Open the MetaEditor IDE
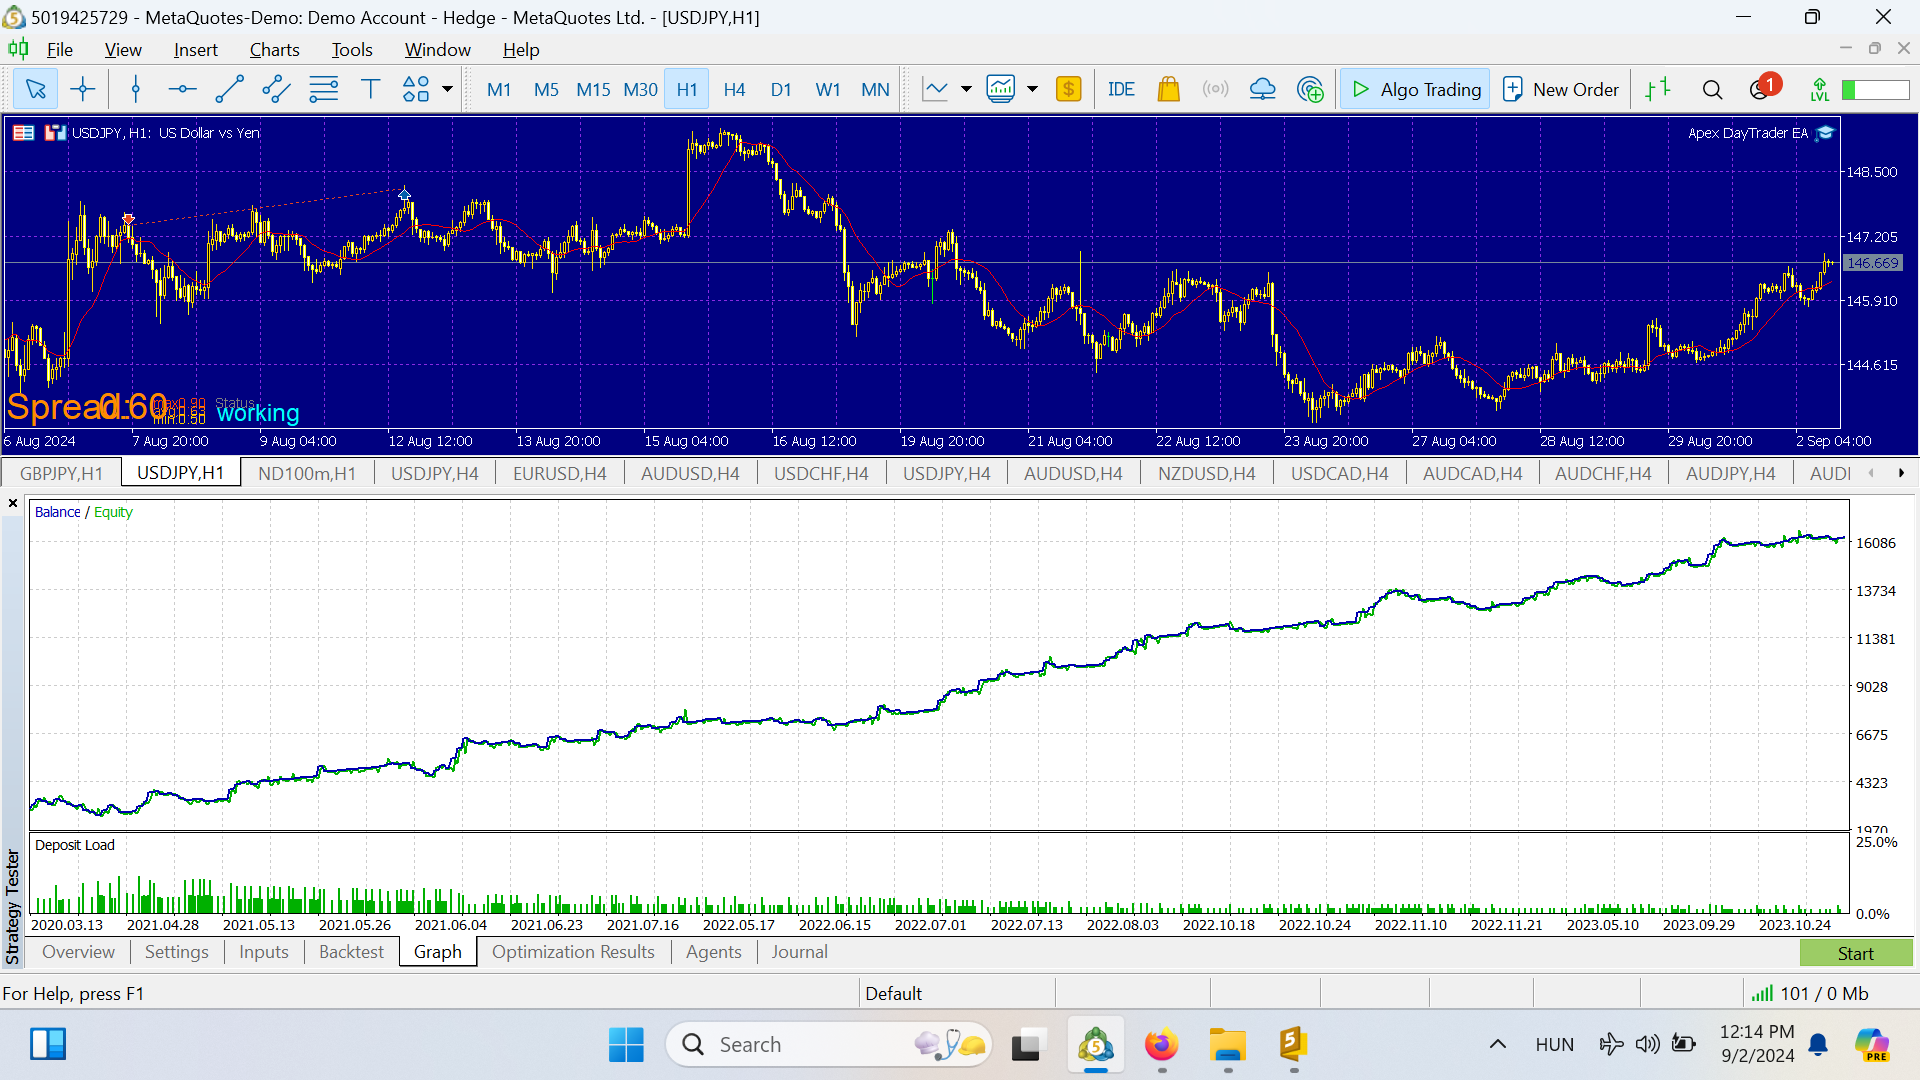This screenshot has height=1080, width=1920. point(1121,90)
